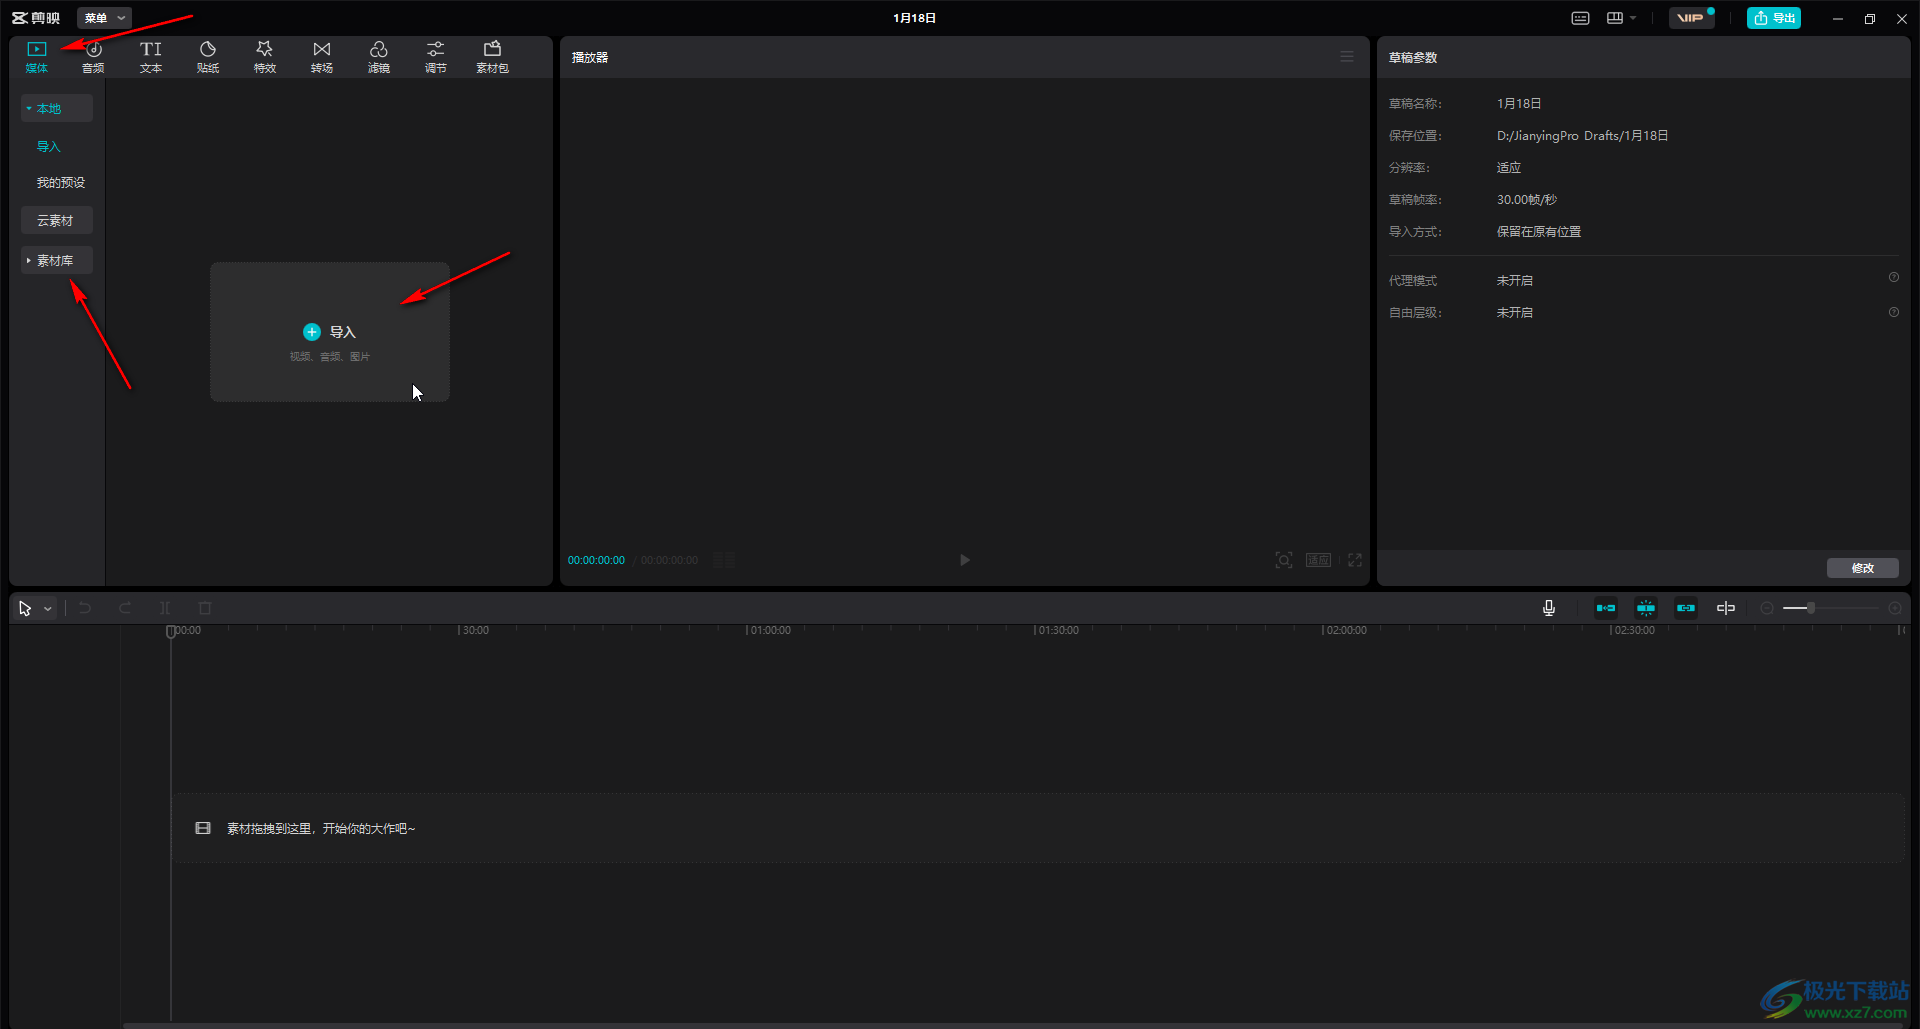
Task: Click the 适应 ratio button in player
Action: 1318,560
